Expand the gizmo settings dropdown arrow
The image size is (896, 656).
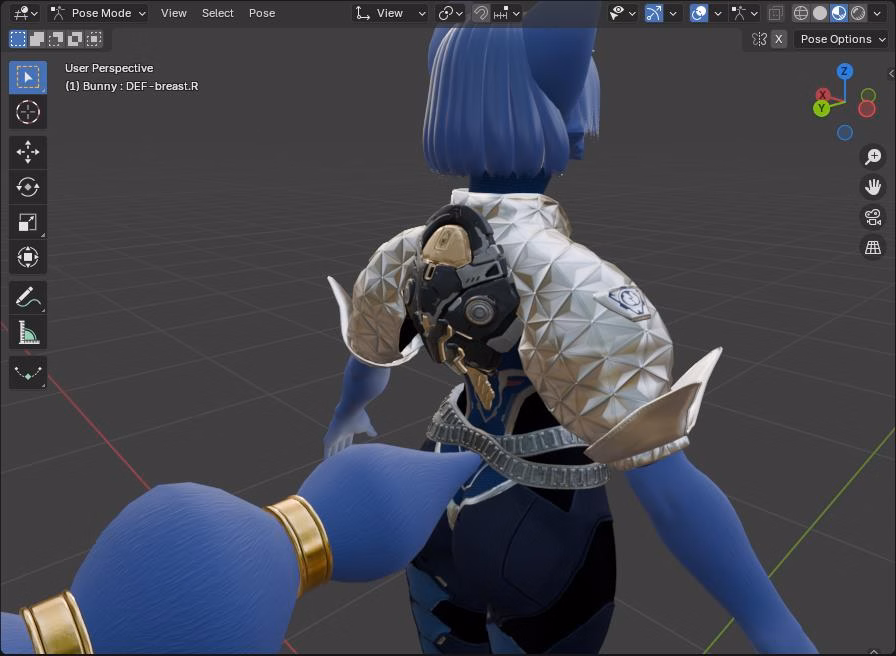[673, 13]
